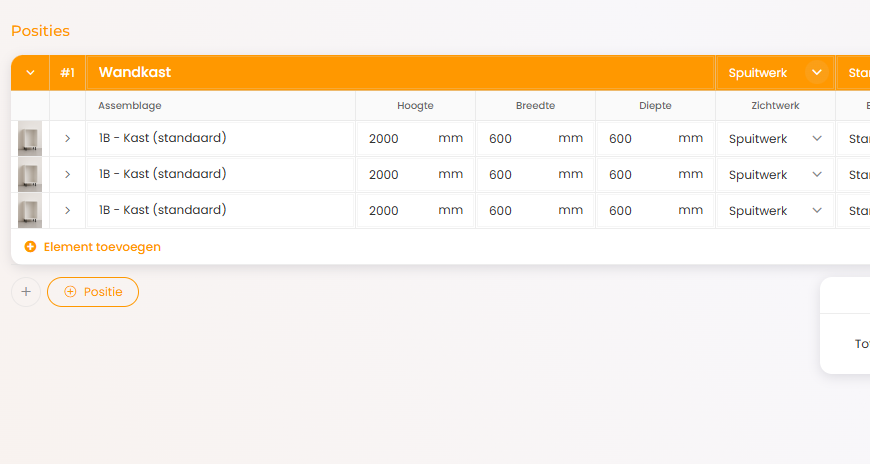Image resolution: width=870 pixels, height=464 pixels.
Task: Select the first row assemblage name
Action: click(x=163, y=138)
